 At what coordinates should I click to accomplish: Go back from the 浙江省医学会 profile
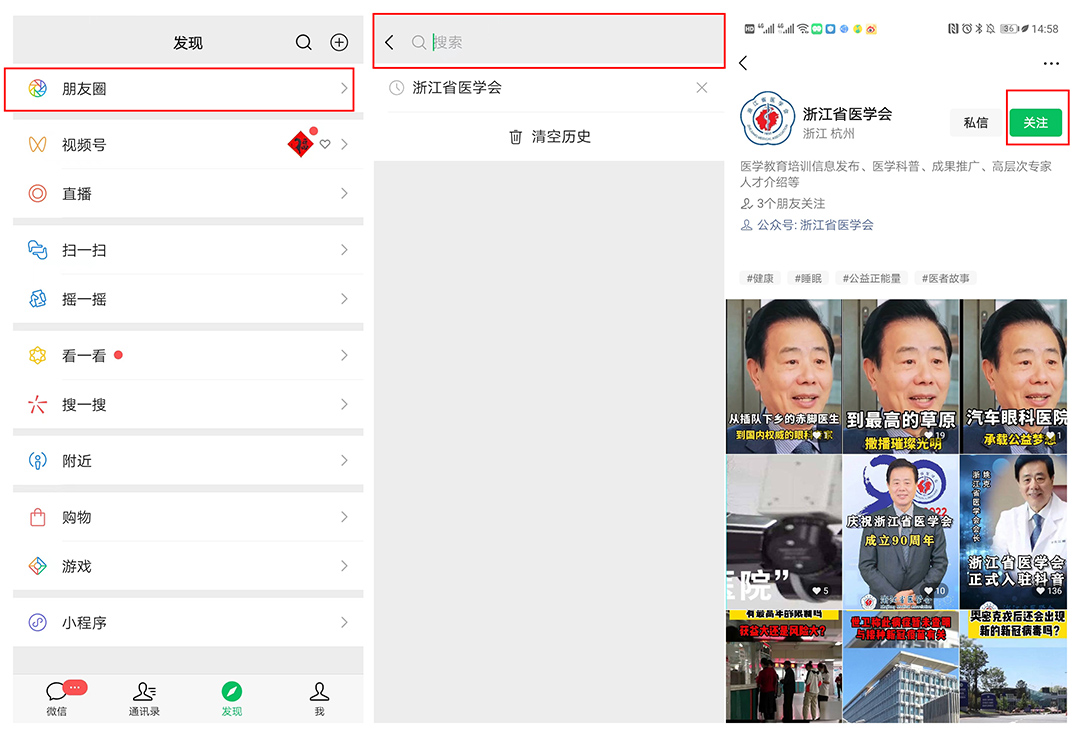(x=743, y=63)
